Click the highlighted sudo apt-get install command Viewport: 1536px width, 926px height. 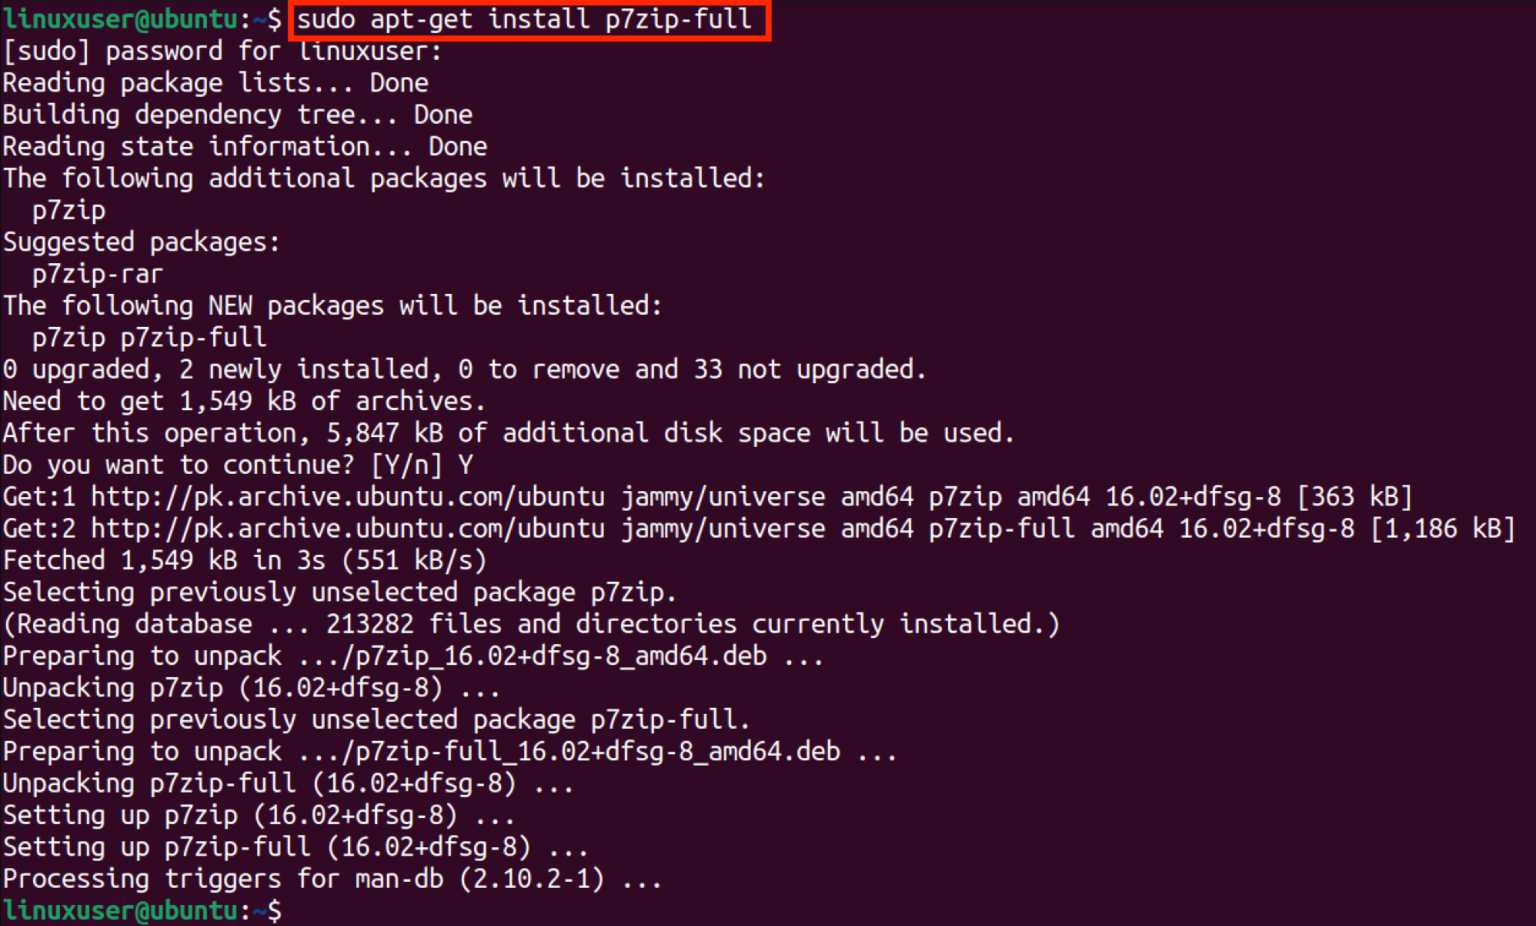coord(524,19)
